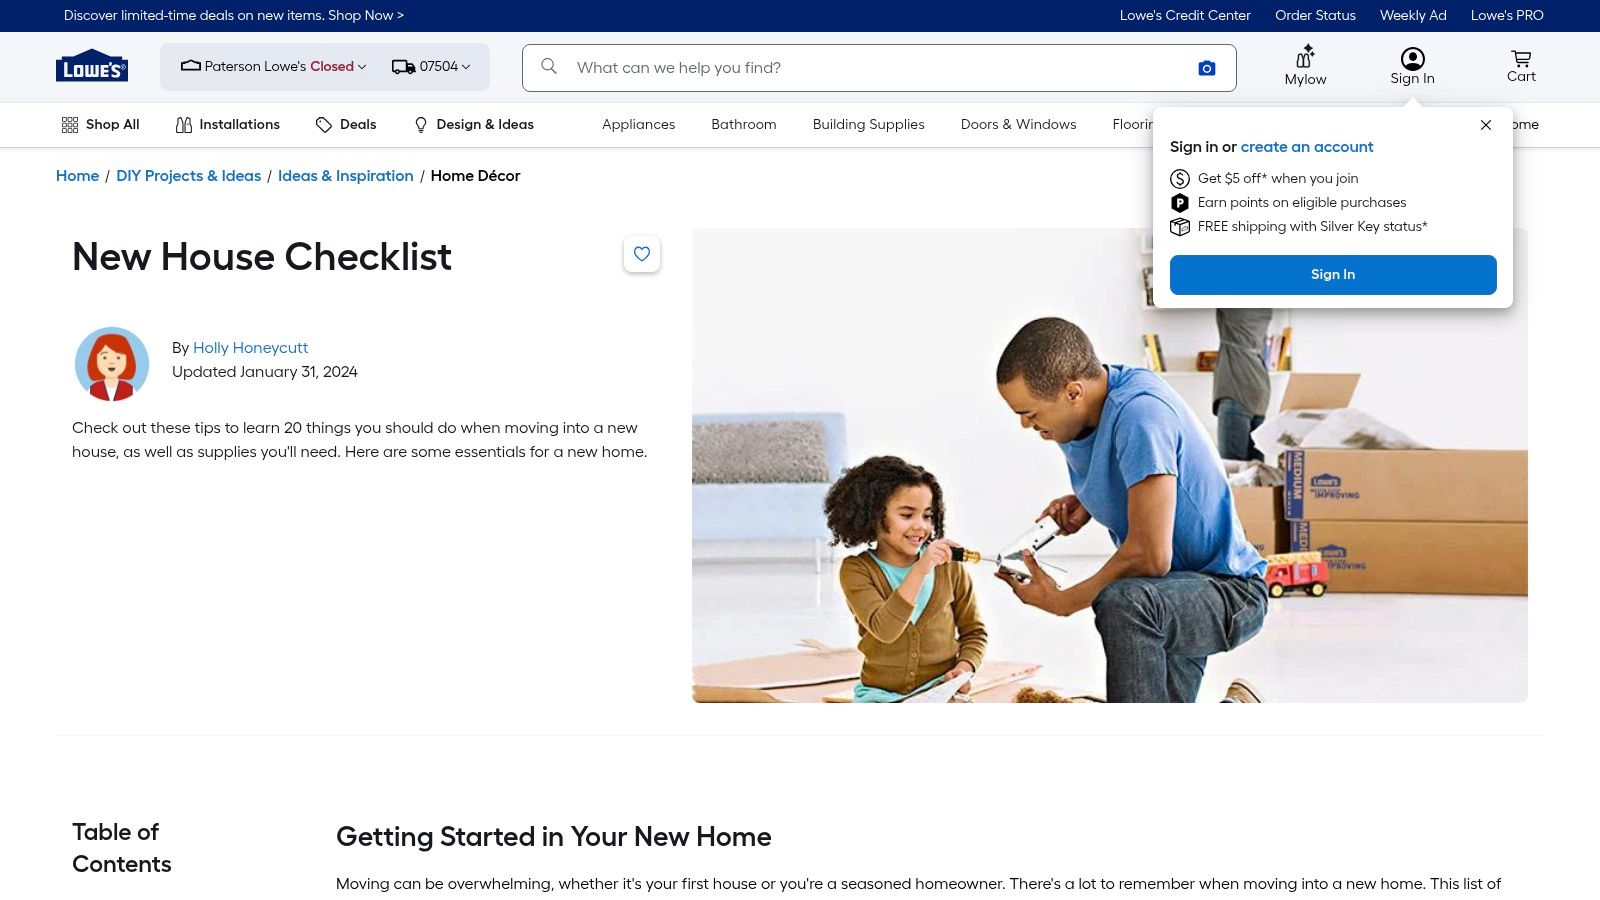Expand the 07504 delivery ZIP dropdown

tap(431, 67)
